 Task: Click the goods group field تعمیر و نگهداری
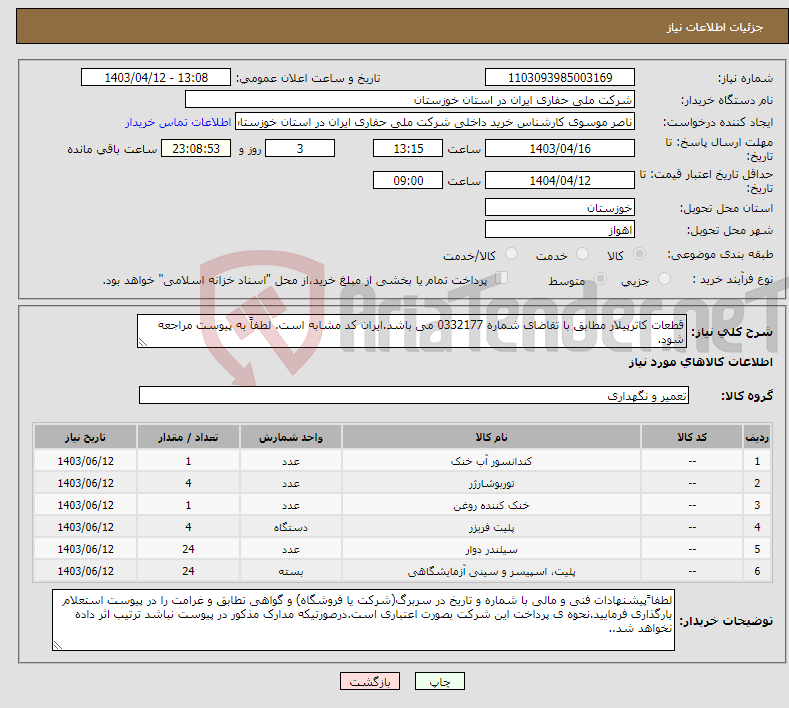414,396
